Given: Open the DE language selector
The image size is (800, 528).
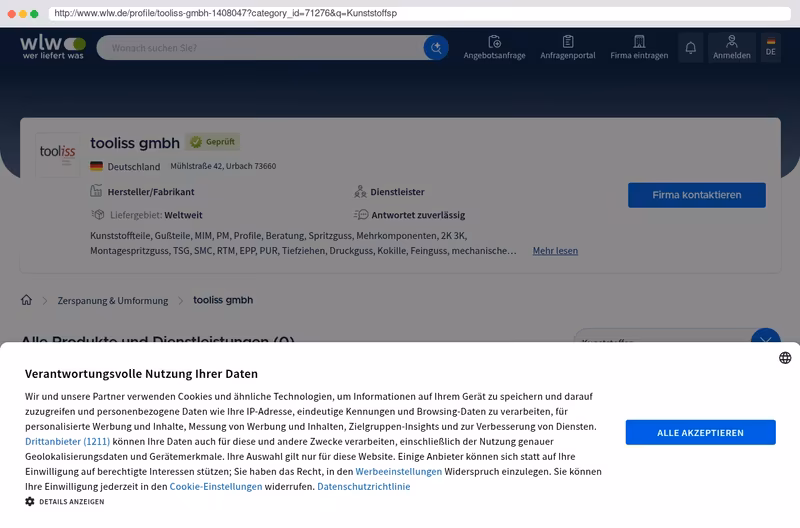Looking at the screenshot, I should click(x=770, y=47).
